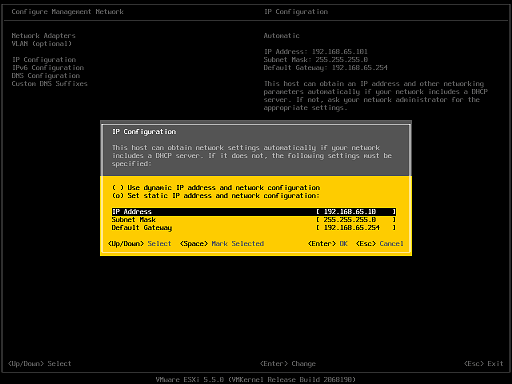Click the VMware ESXi version footer text
This screenshot has height=384, width=512.
[256, 380]
